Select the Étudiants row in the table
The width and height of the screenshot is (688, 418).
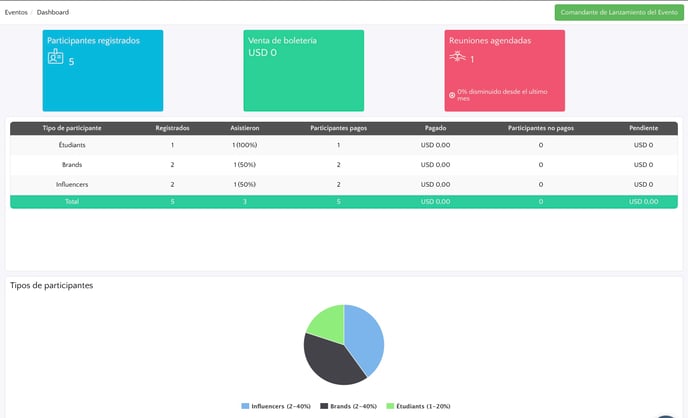(x=72, y=145)
